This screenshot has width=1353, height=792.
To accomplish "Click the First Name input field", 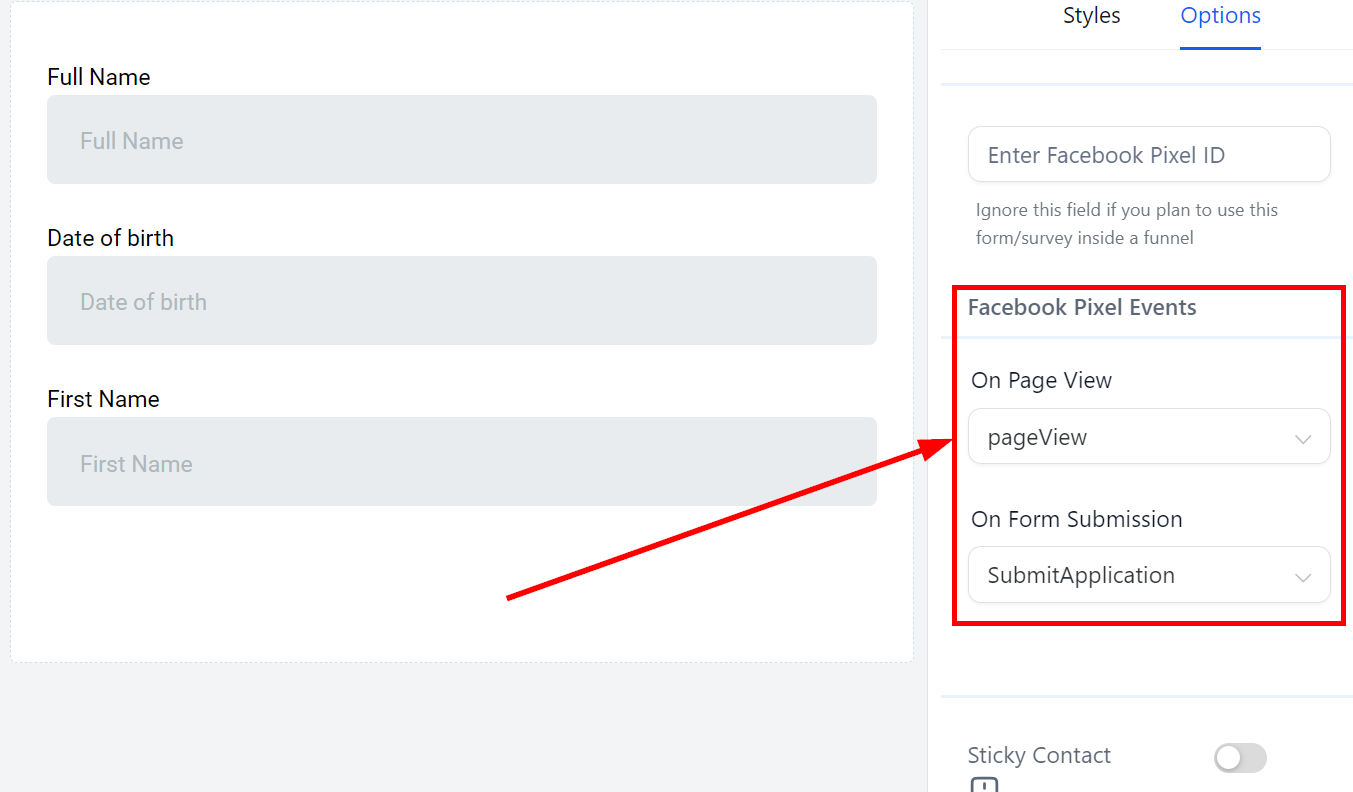I will (x=461, y=462).
